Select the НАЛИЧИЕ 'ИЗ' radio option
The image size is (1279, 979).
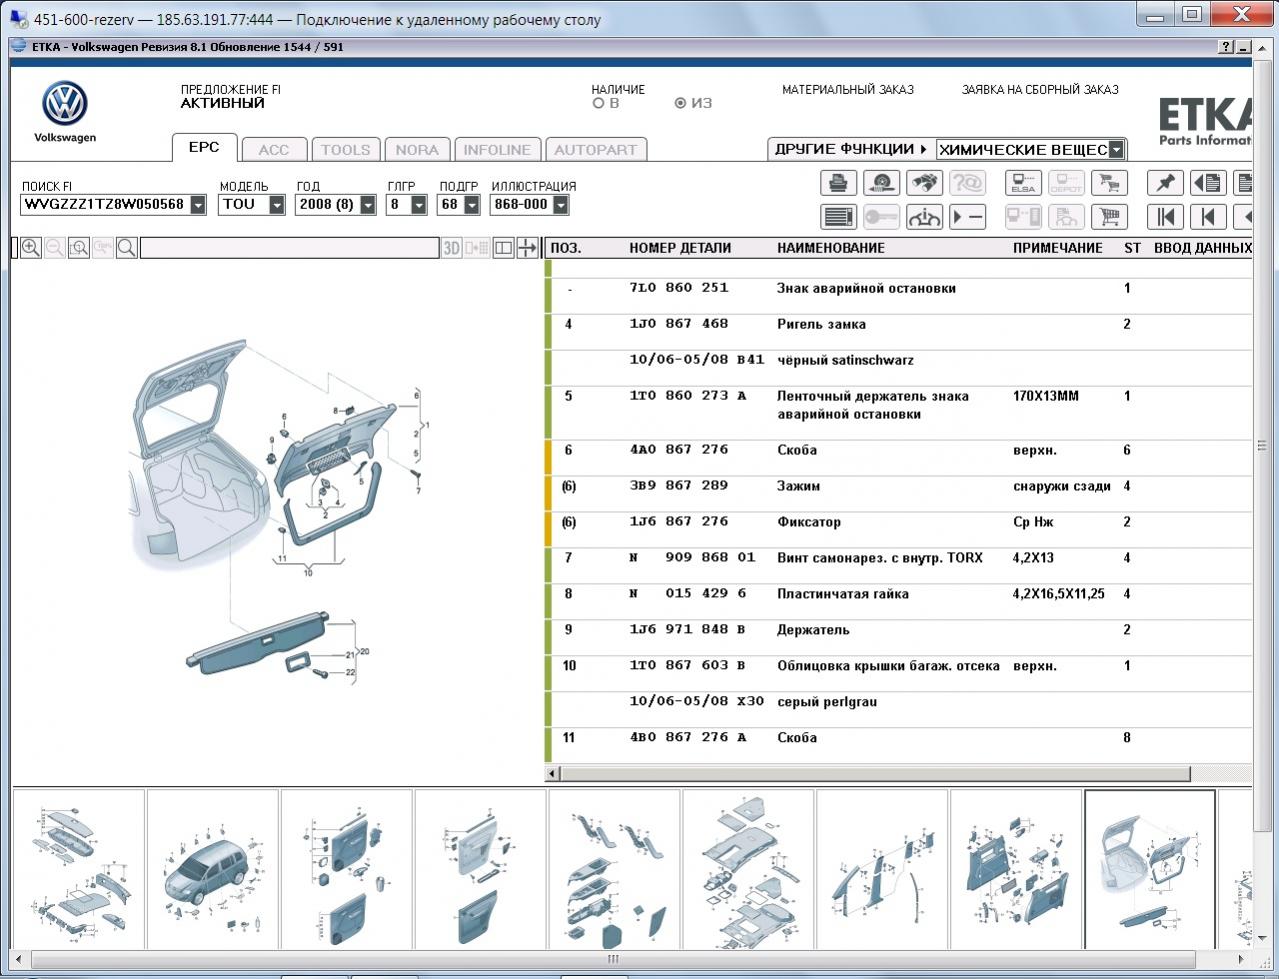(x=681, y=103)
